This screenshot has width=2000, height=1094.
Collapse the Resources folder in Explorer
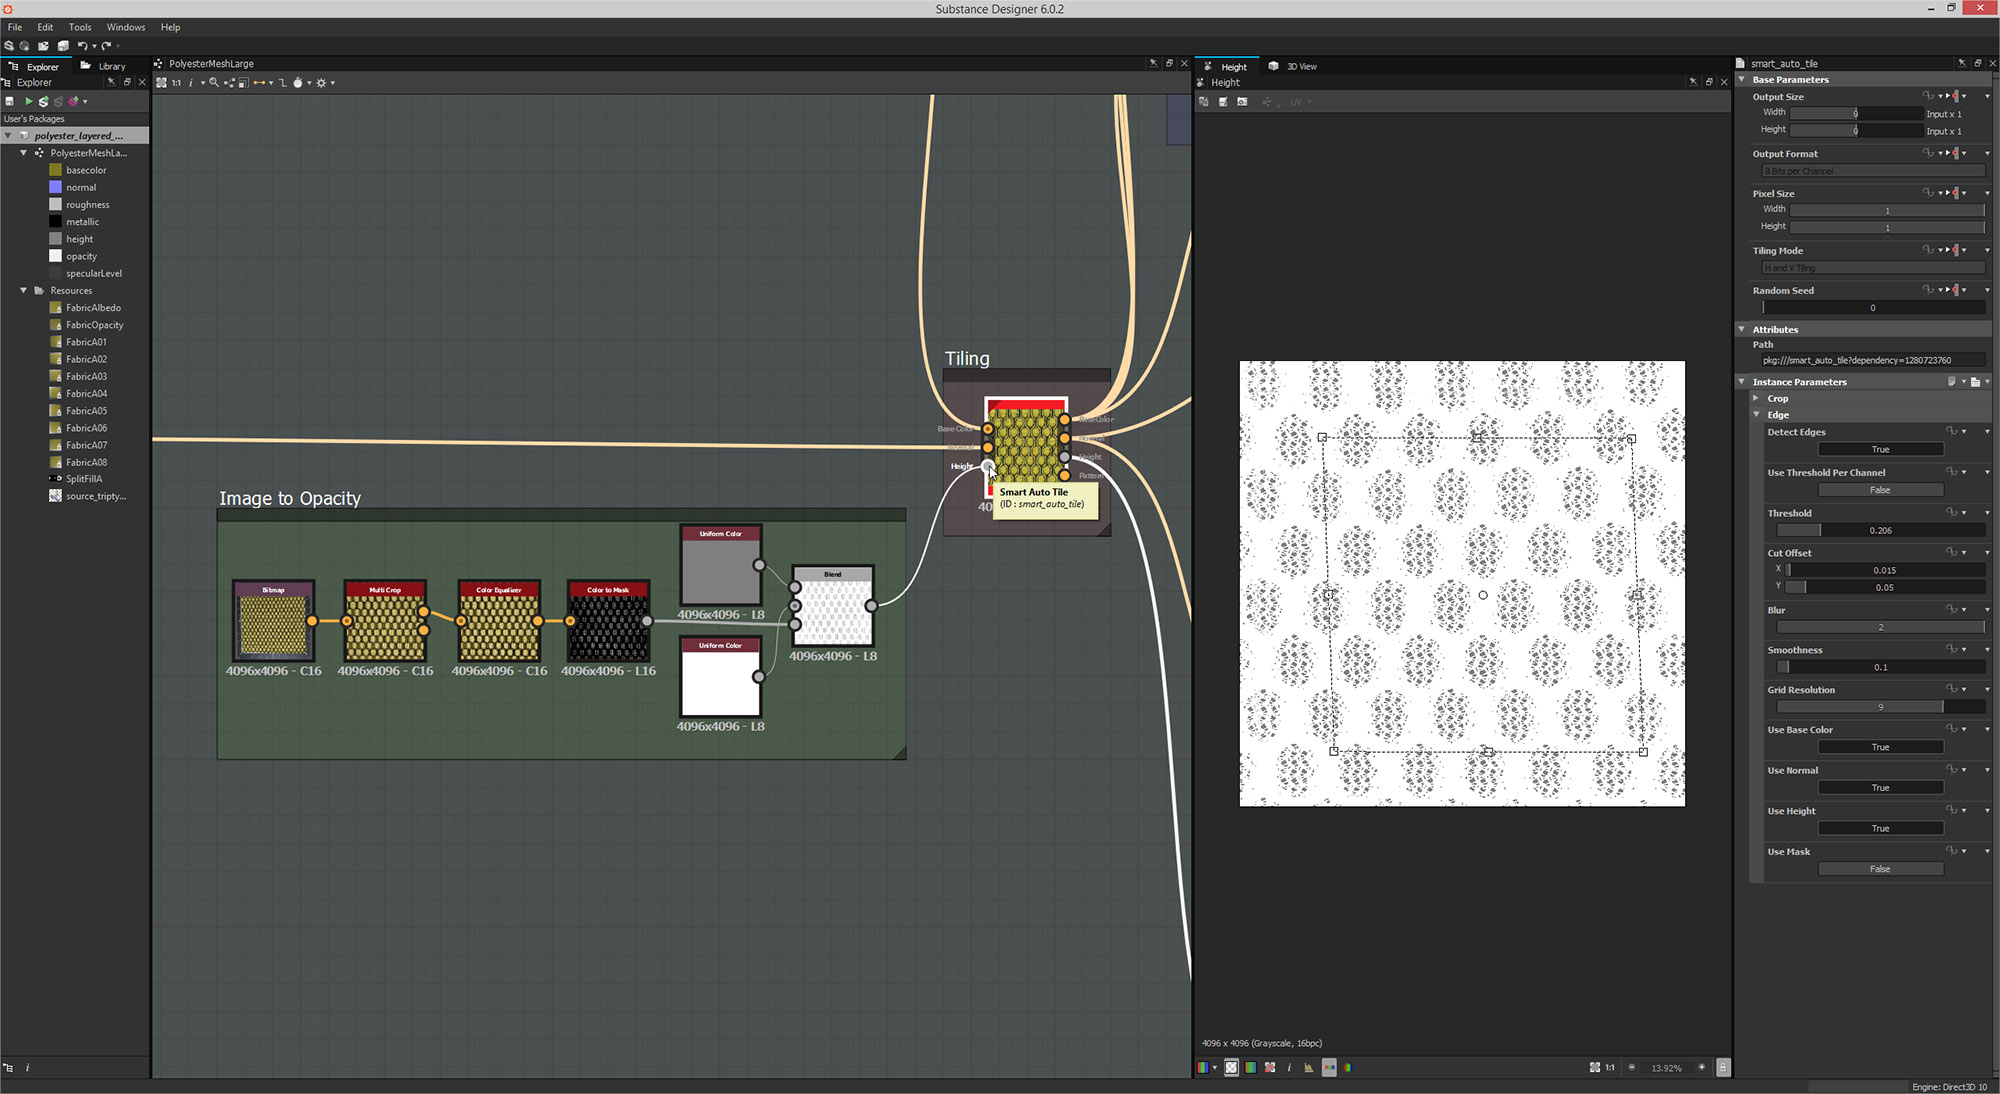24,290
